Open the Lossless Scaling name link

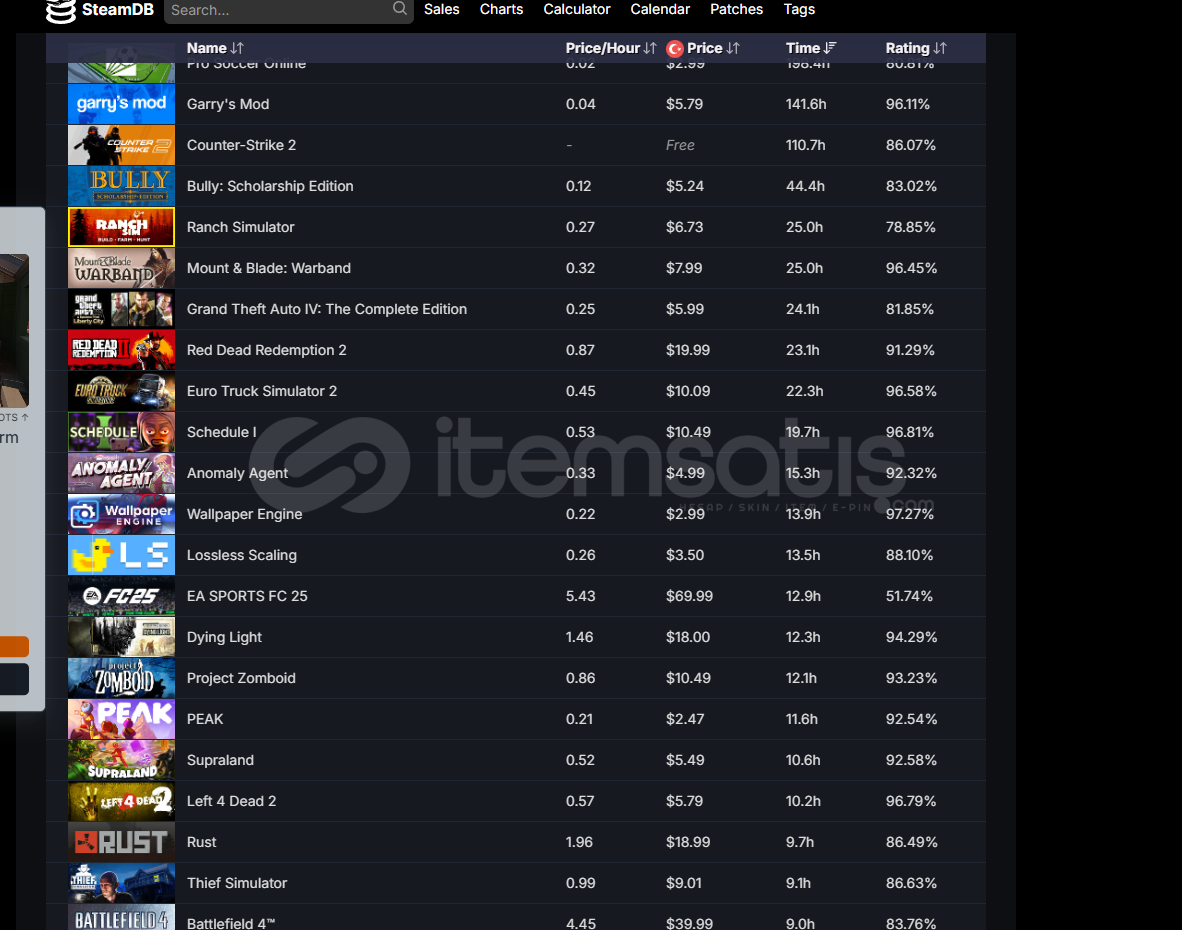click(241, 555)
